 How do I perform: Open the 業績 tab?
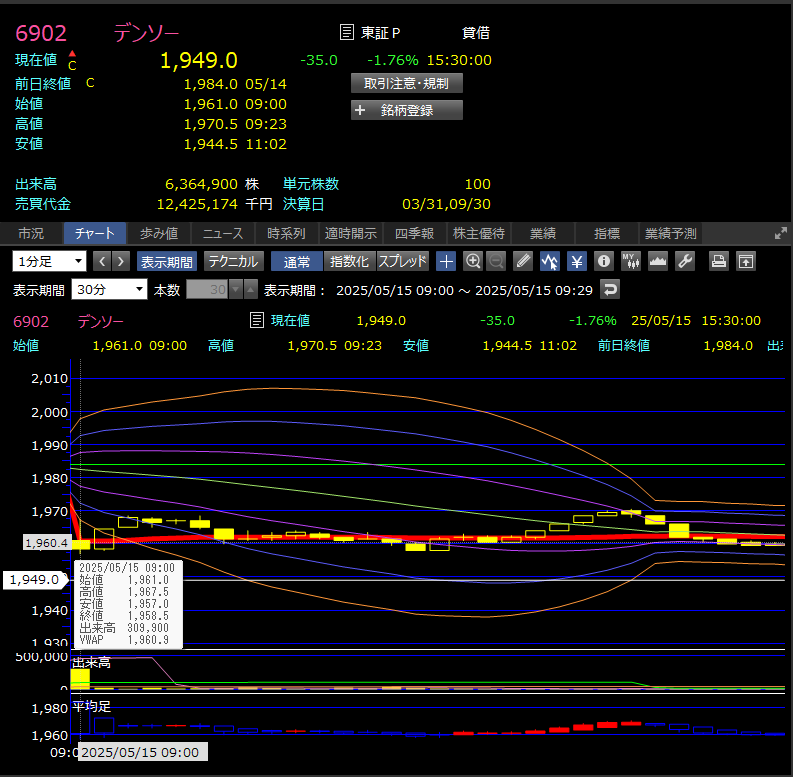(543, 233)
